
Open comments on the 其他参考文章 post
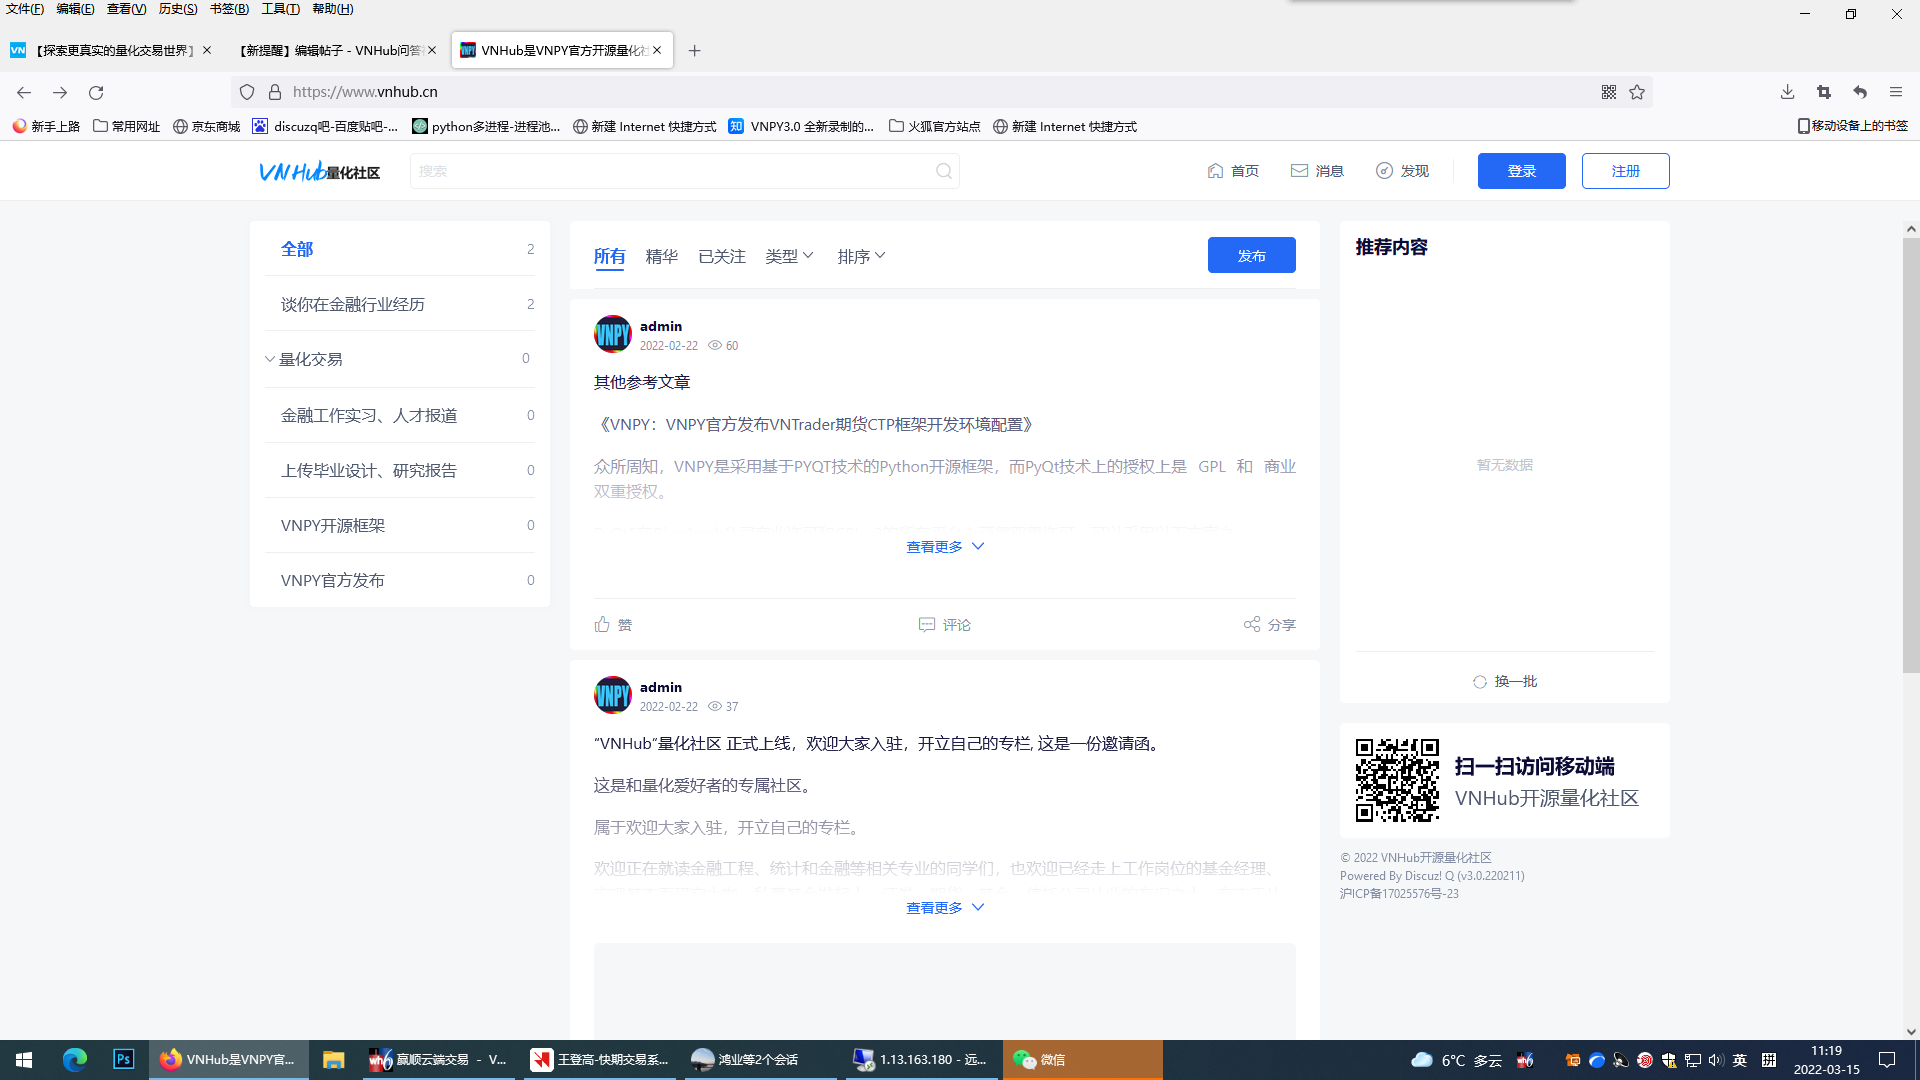click(945, 624)
